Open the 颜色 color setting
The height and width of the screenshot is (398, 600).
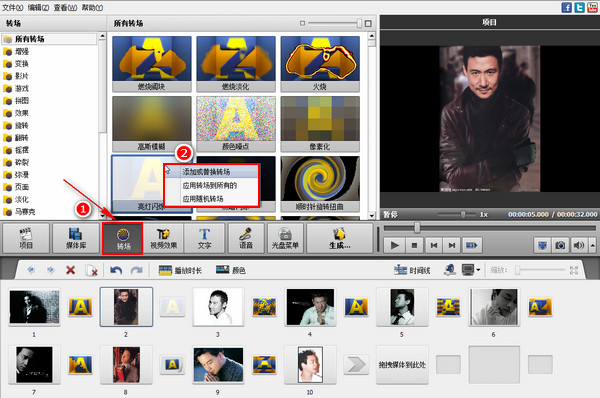click(231, 270)
